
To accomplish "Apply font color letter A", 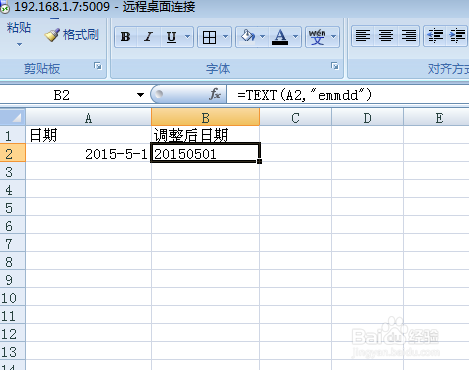I will pos(280,37).
